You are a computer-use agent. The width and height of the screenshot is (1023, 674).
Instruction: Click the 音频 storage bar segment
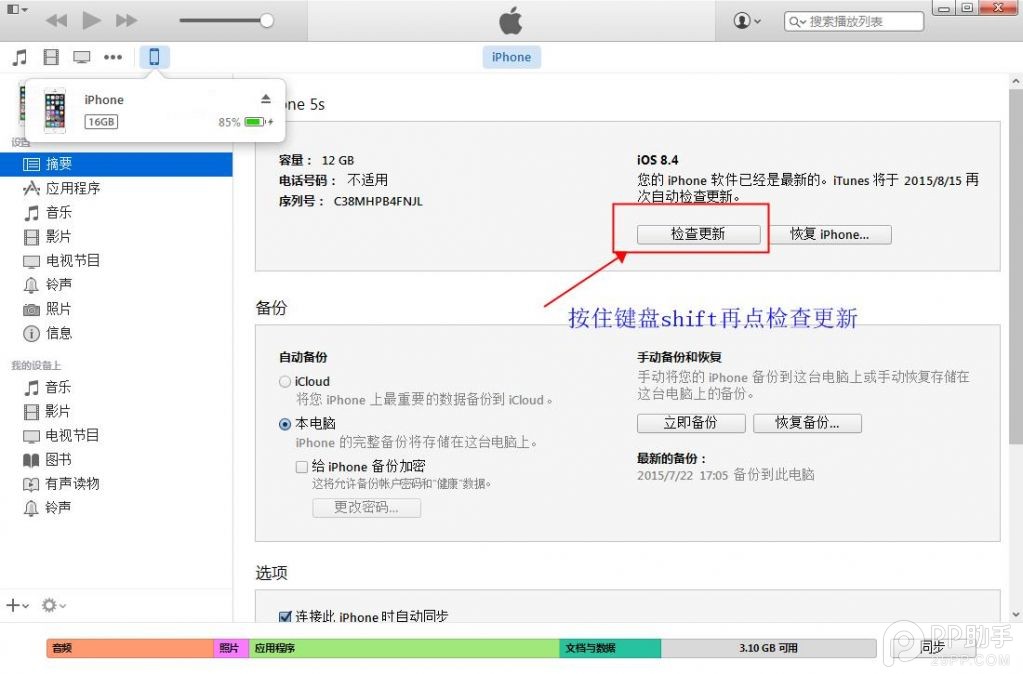[x=130, y=648]
